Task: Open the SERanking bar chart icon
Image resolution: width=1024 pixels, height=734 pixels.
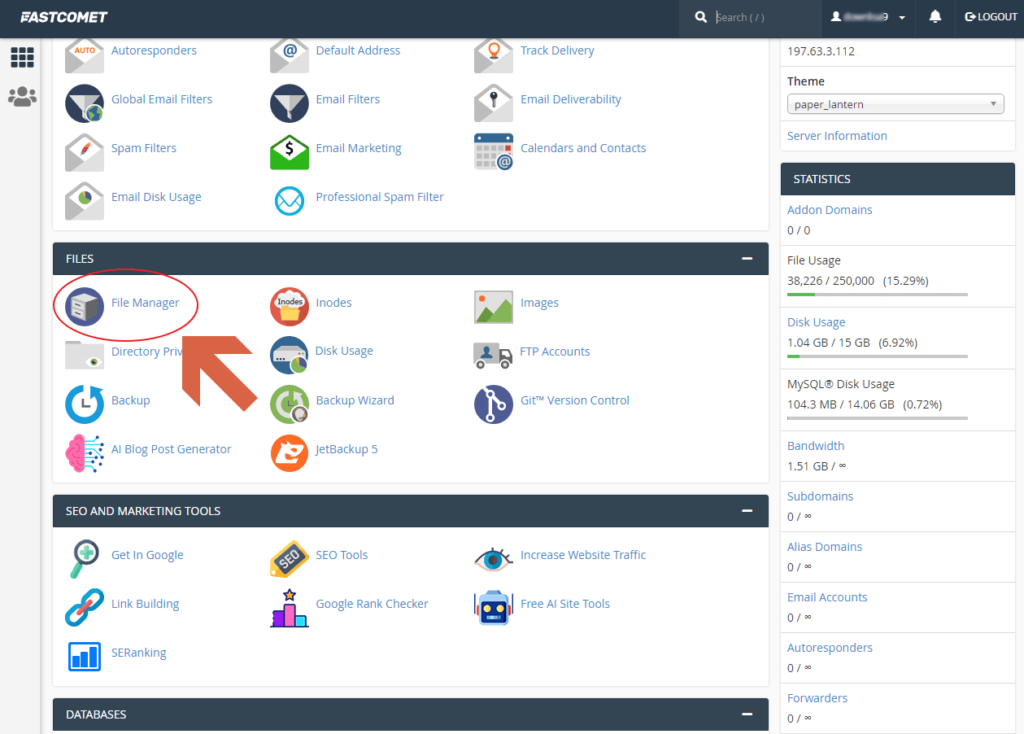Action: (84, 657)
